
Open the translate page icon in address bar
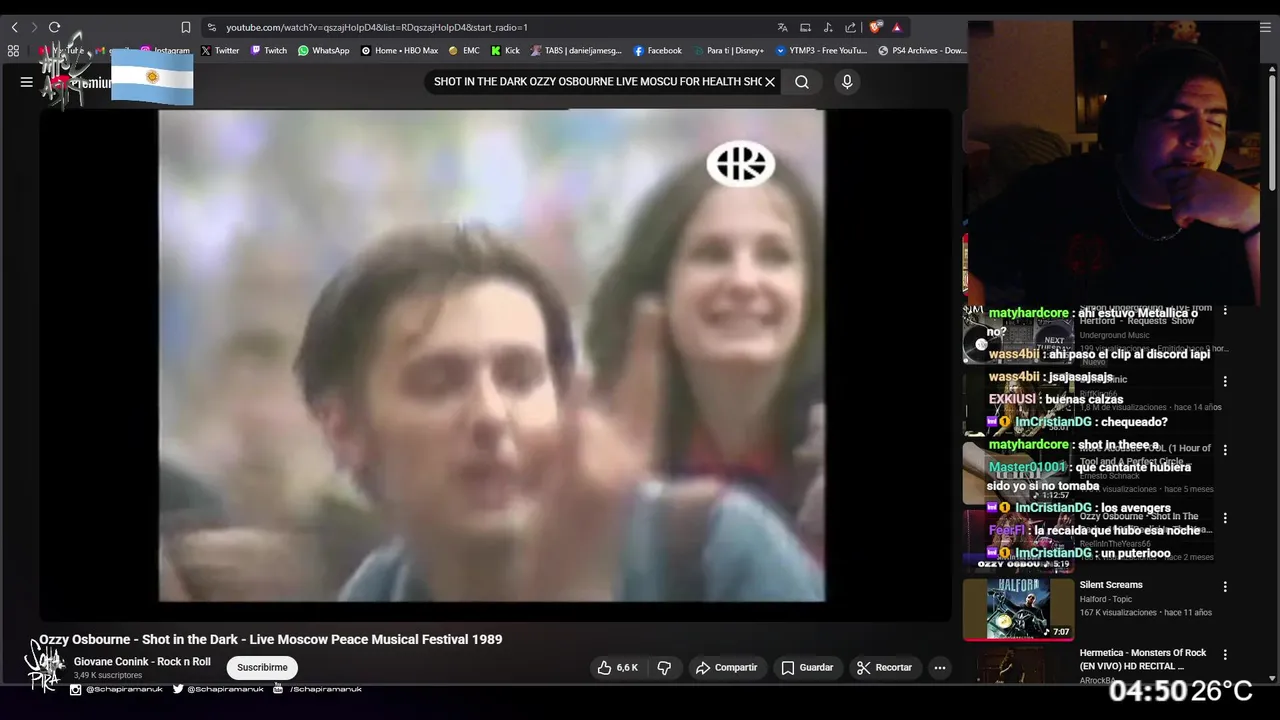click(782, 27)
